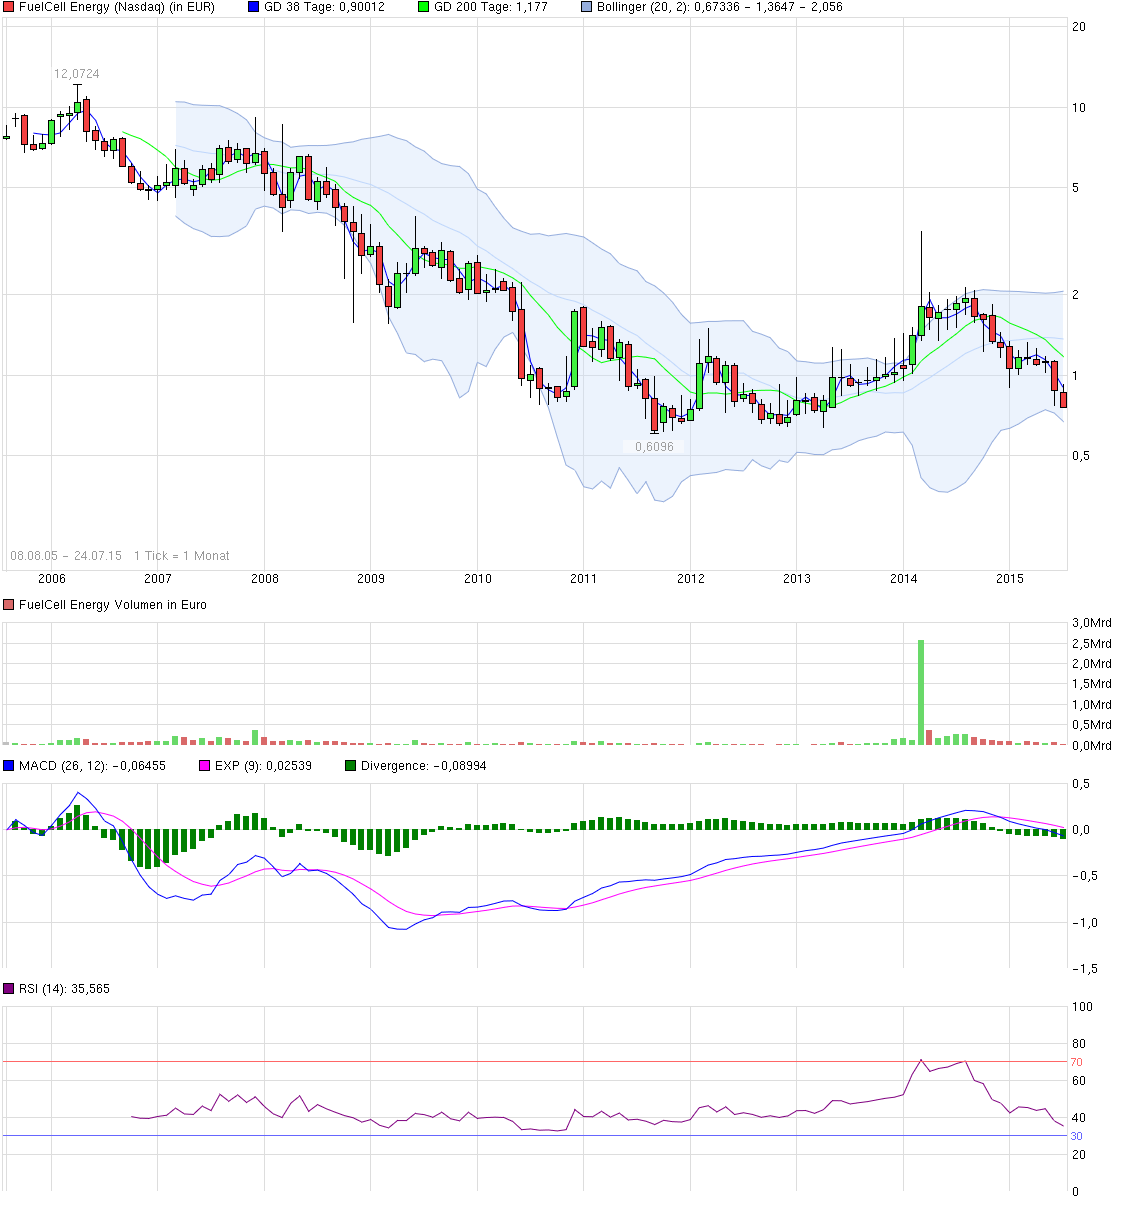Click the red RSI 70 threshold label
This screenshot has width=1125, height=1206.
[1077, 1062]
